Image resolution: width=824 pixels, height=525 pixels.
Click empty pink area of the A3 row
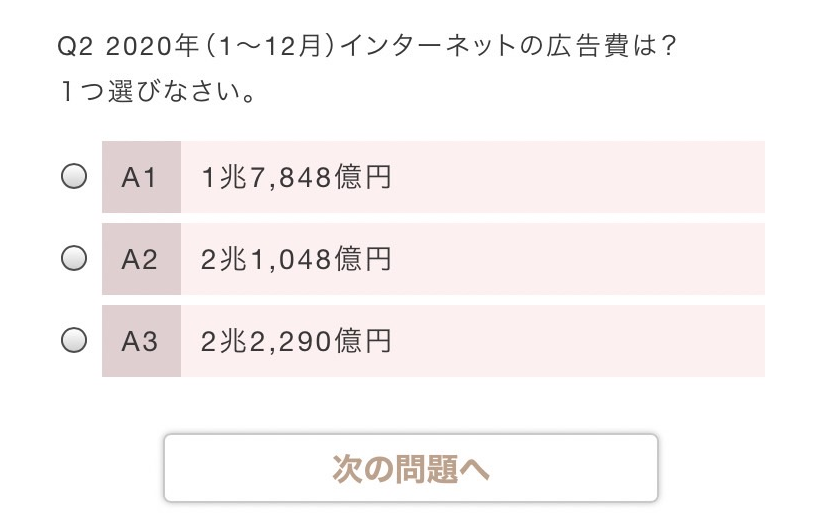click(x=580, y=342)
